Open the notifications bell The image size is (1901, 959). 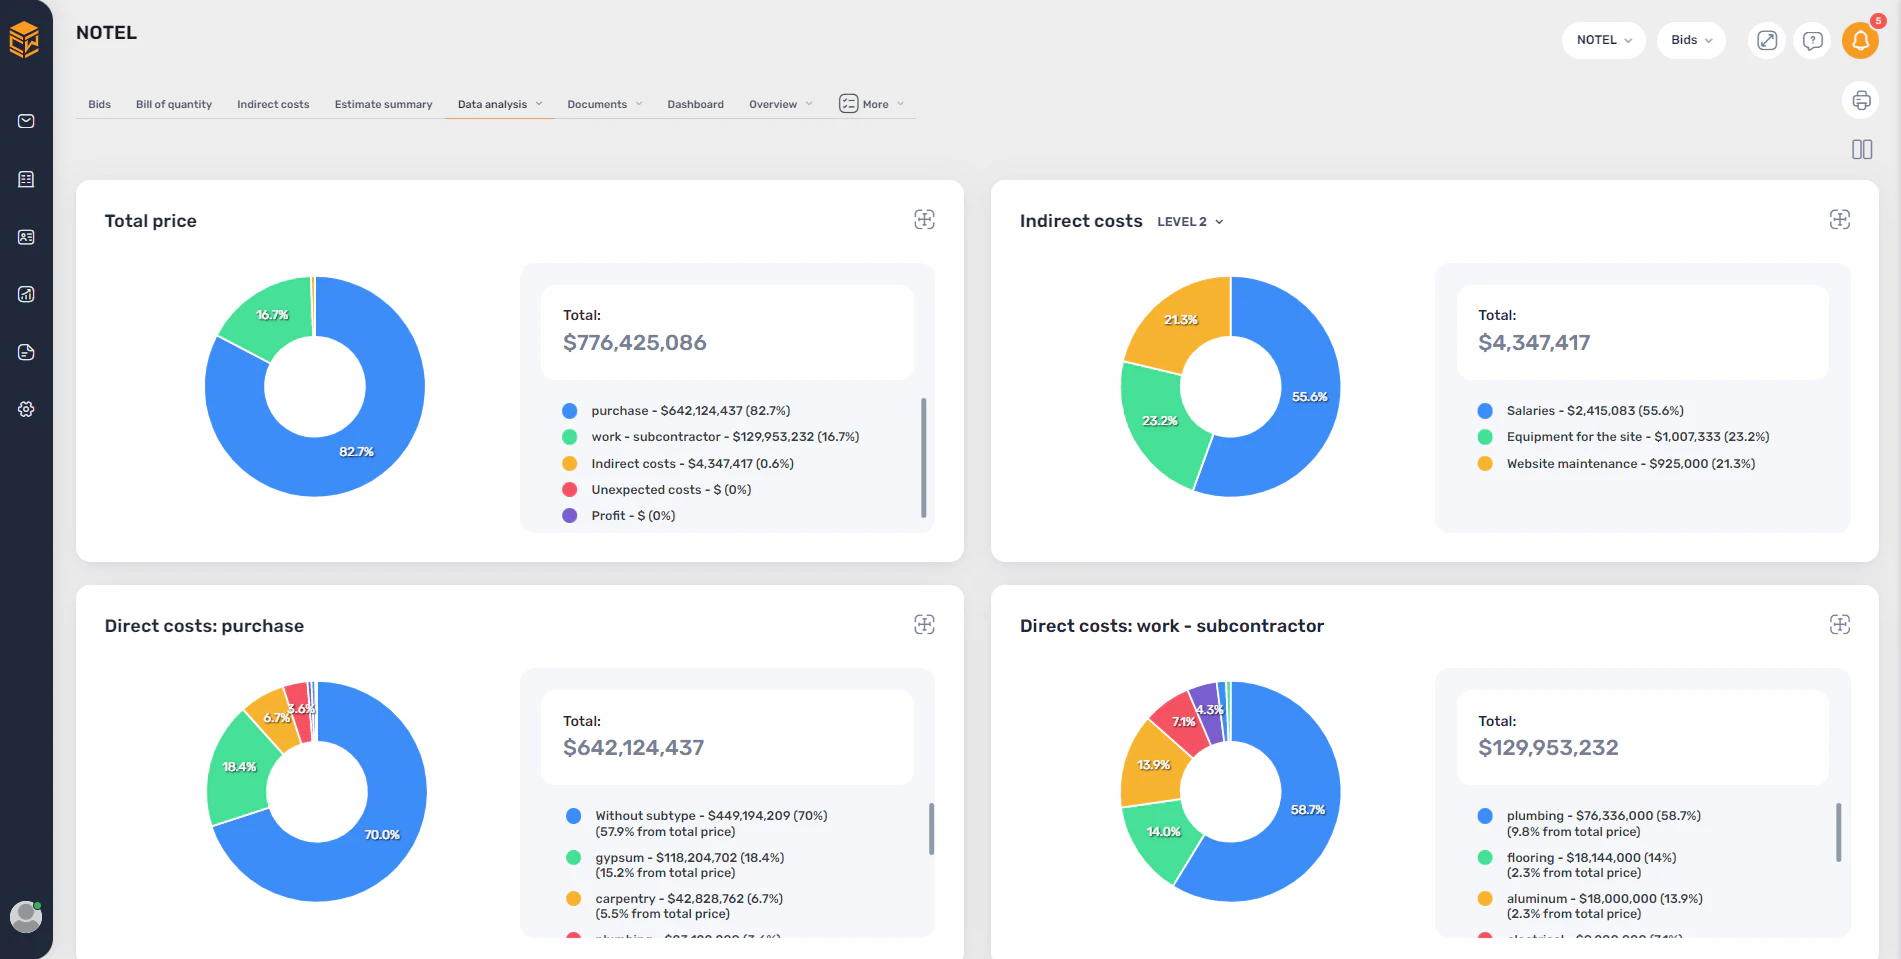coord(1860,40)
